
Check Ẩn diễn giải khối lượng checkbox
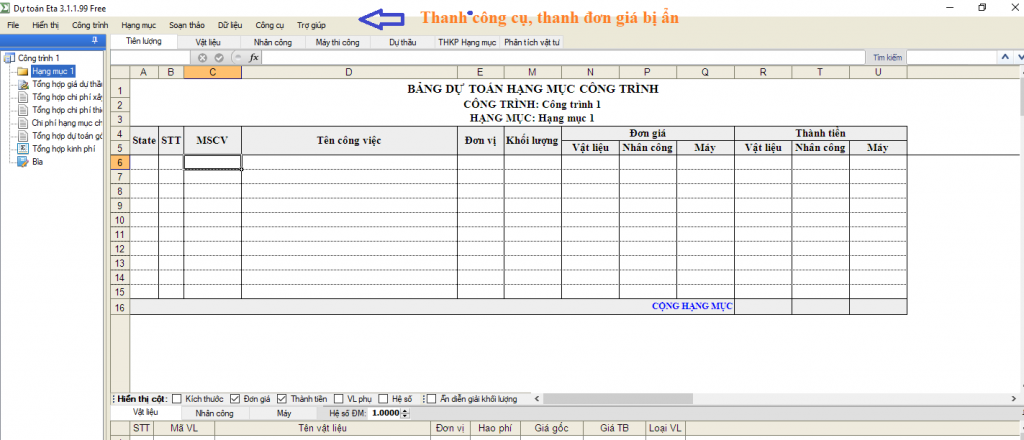[x=431, y=398]
